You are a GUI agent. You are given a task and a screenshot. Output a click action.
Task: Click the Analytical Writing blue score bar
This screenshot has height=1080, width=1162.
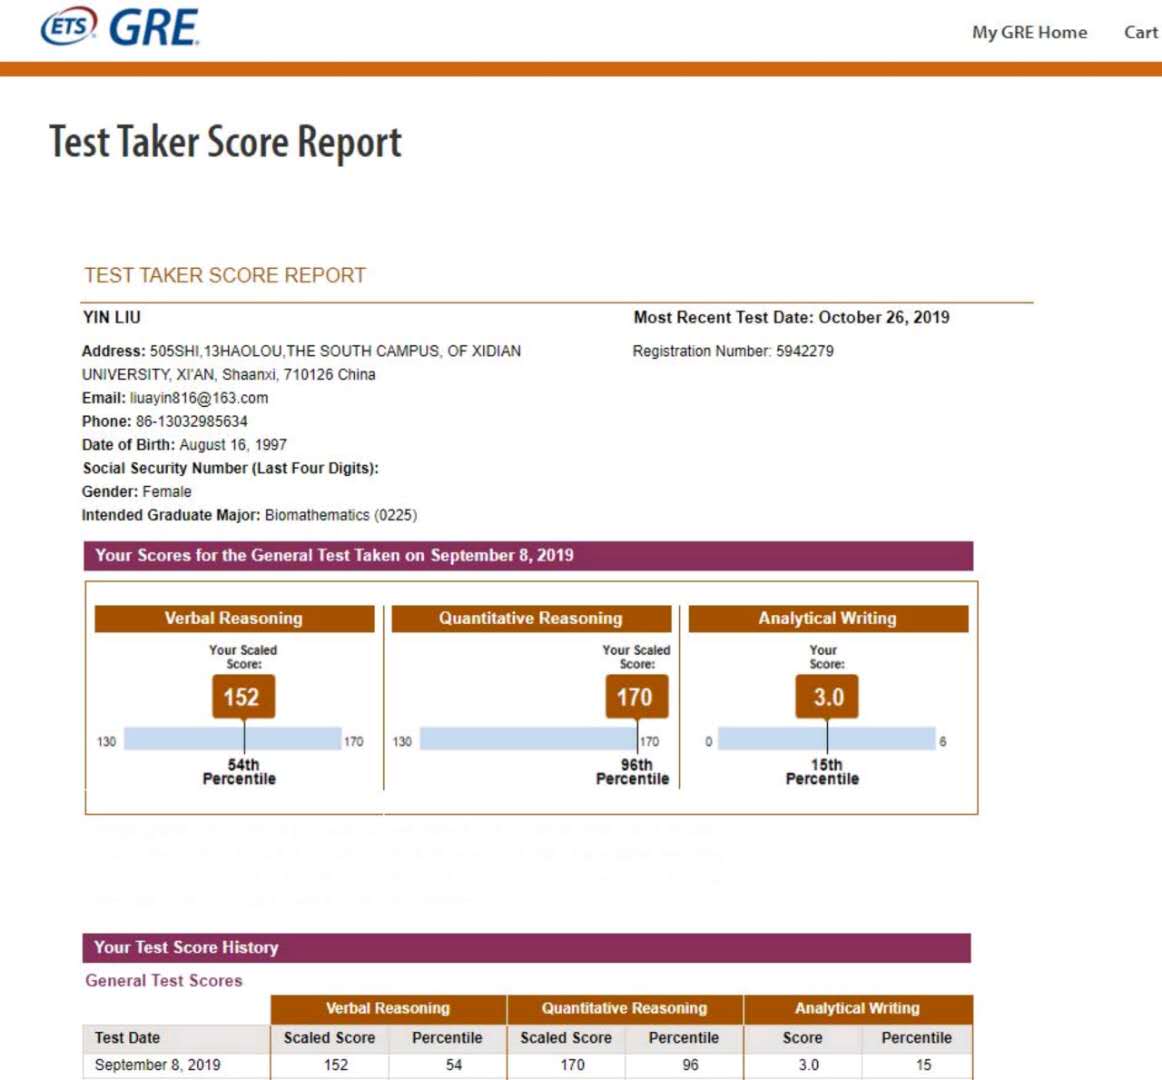coord(826,739)
